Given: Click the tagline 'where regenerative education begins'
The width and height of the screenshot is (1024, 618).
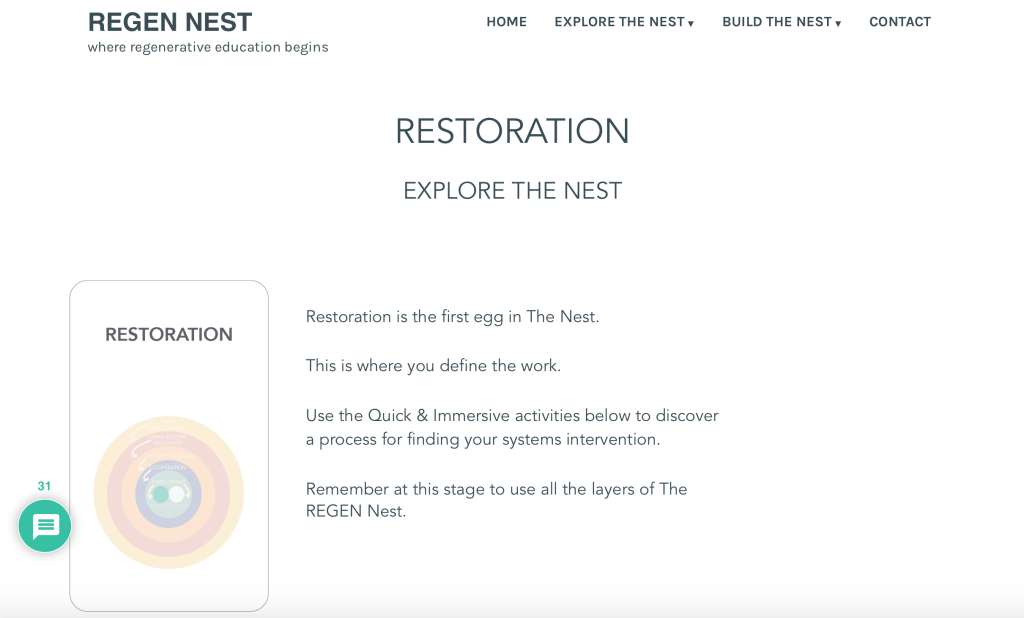Looking at the screenshot, I should [x=208, y=47].
